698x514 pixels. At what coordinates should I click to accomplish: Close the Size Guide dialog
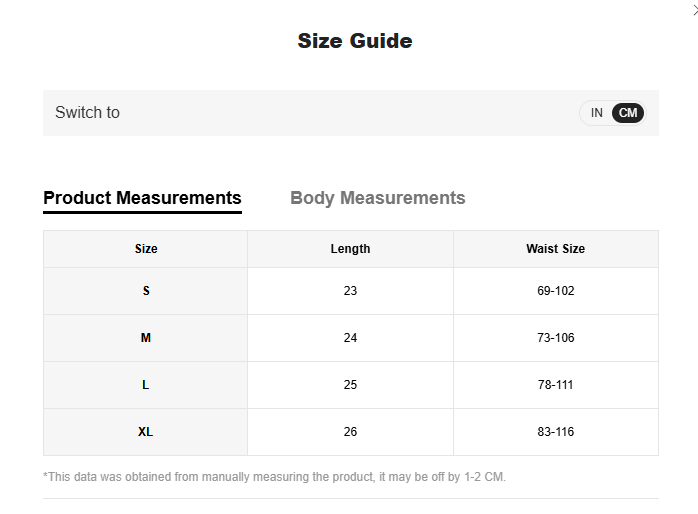pyautogui.click(x=693, y=10)
